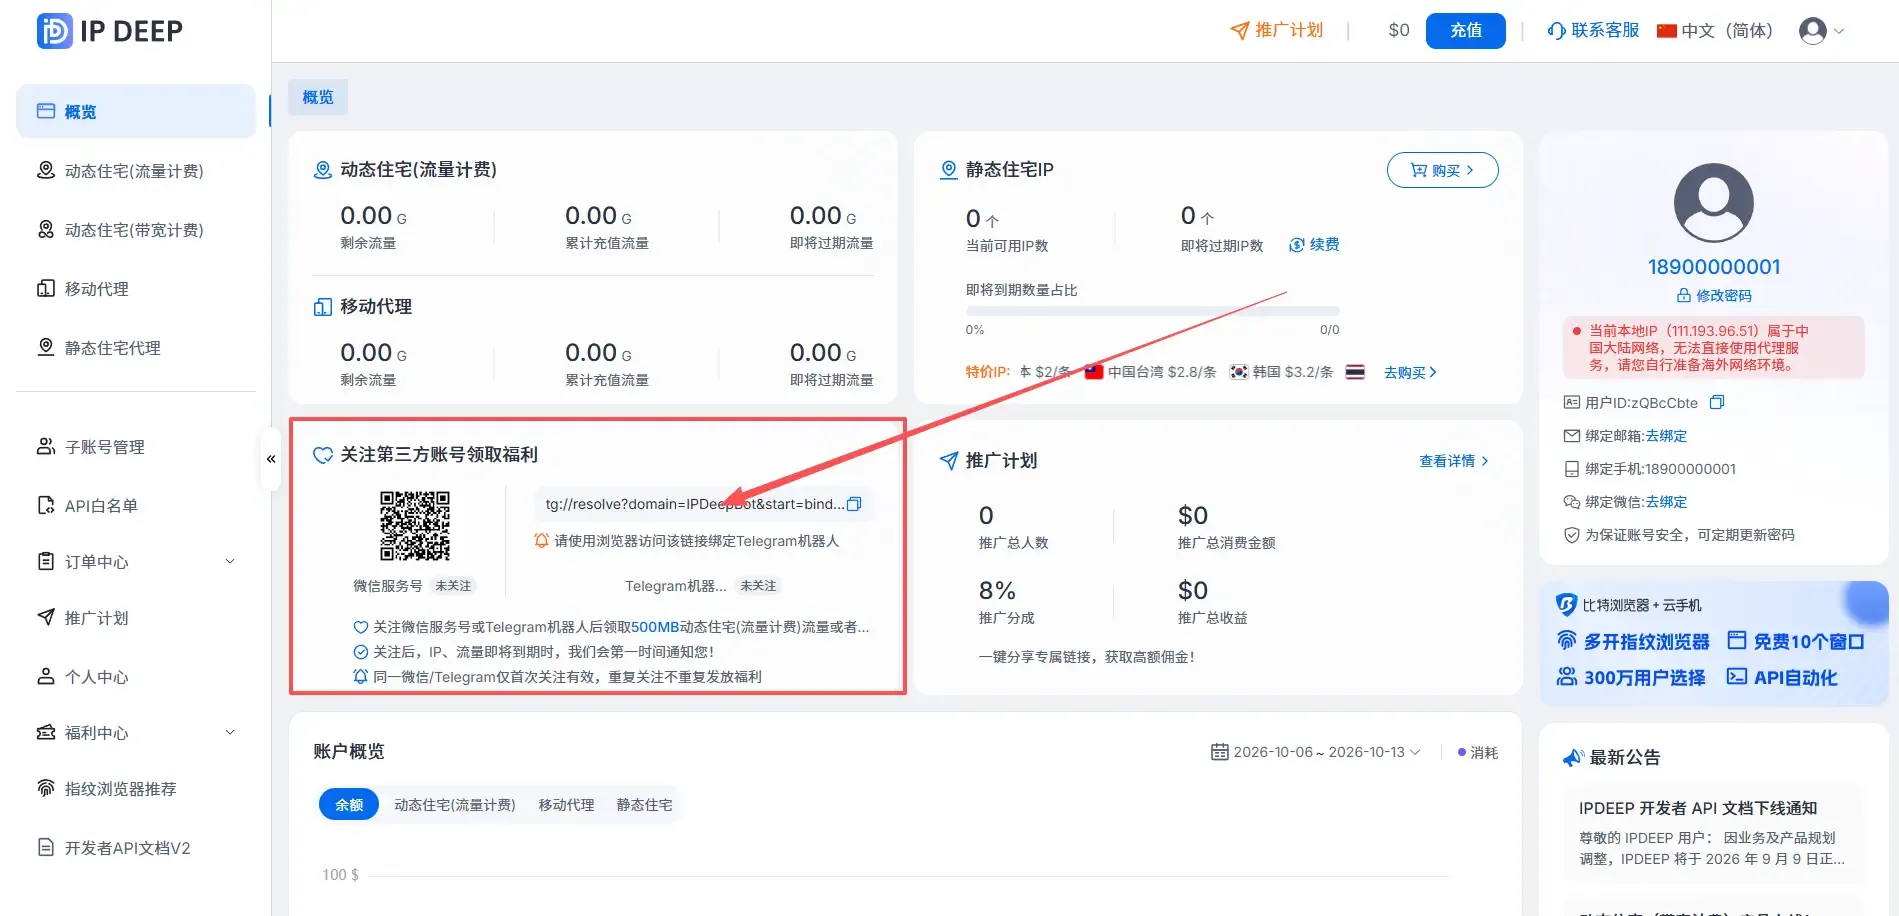This screenshot has height=916, width=1899.
Task: Click the 中国台湾 flag icon
Action: click(x=1094, y=372)
